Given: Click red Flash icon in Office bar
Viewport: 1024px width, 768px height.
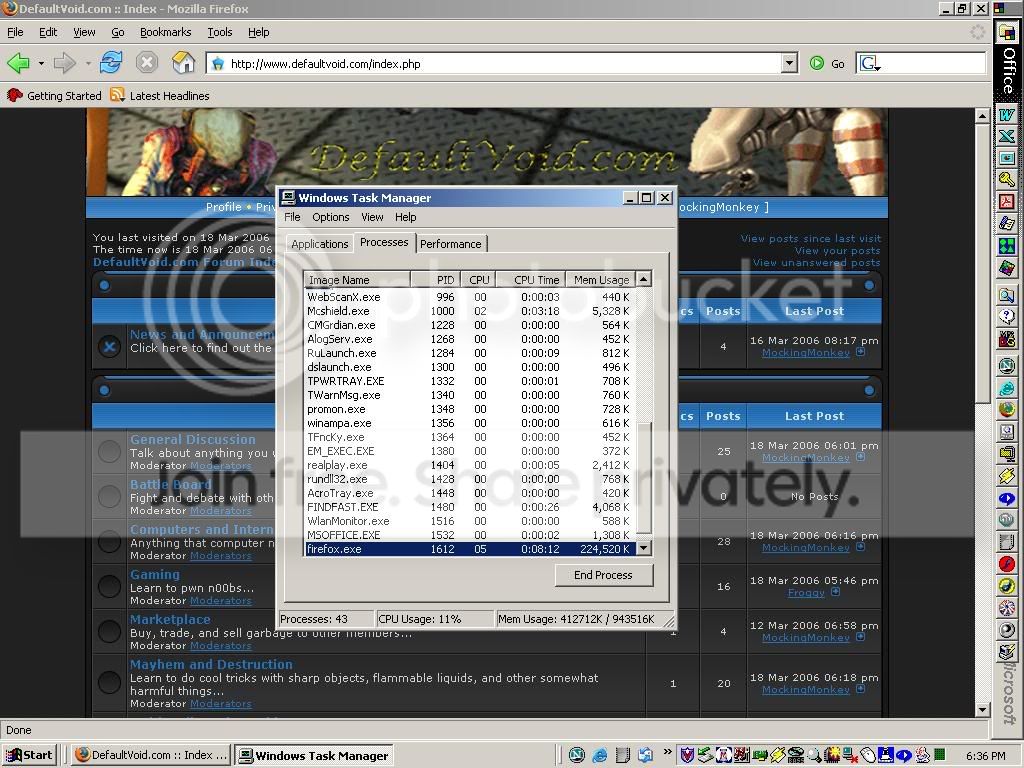Looking at the screenshot, I should coord(1006,564).
